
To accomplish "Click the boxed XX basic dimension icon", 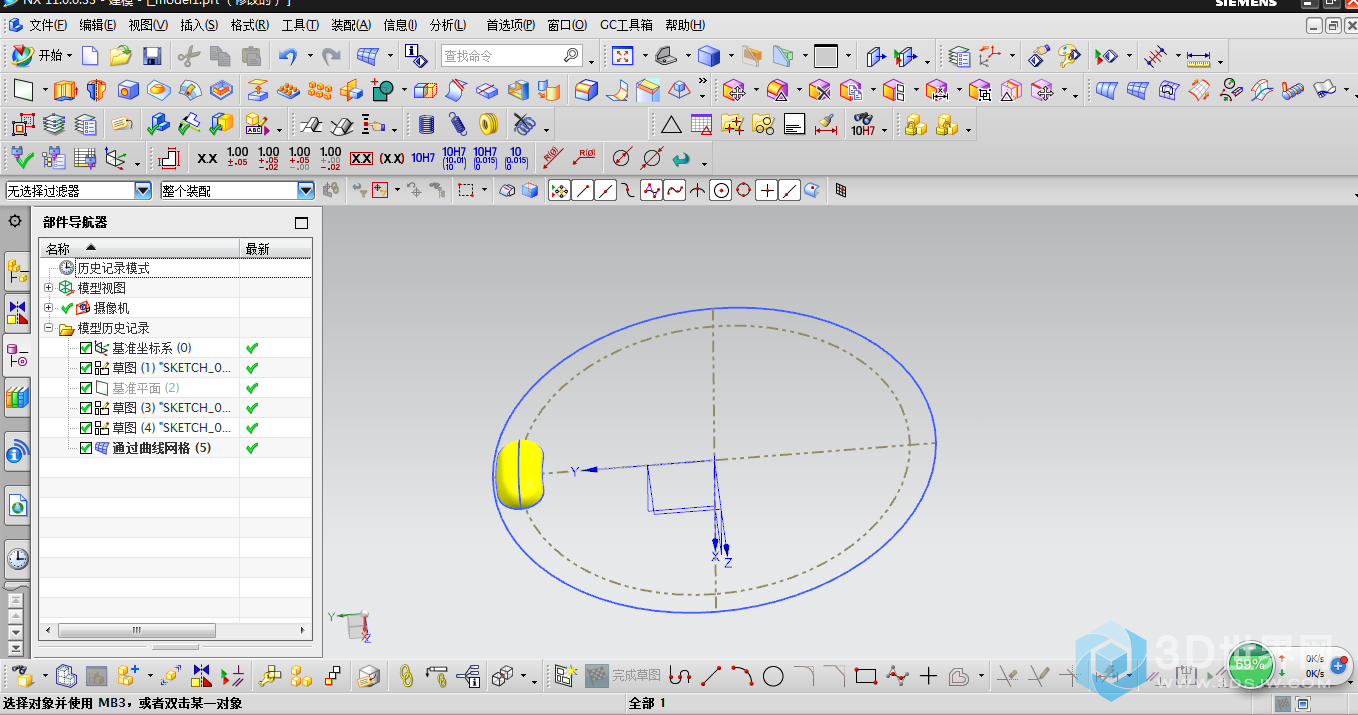I will 362,158.
